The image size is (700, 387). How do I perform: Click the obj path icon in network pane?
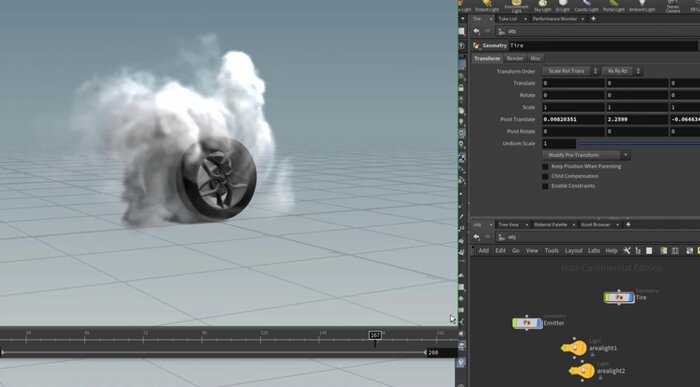click(502, 237)
